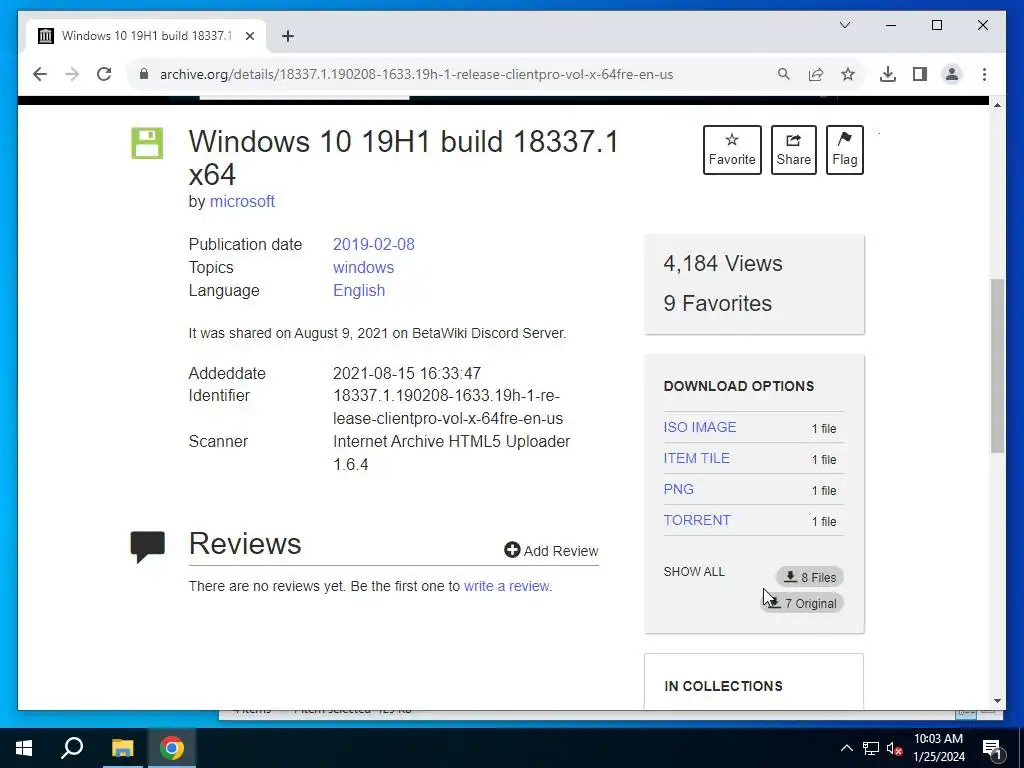Screen dimensions: 1024x768
Task: Open the notification center icon
Action: 992,748
